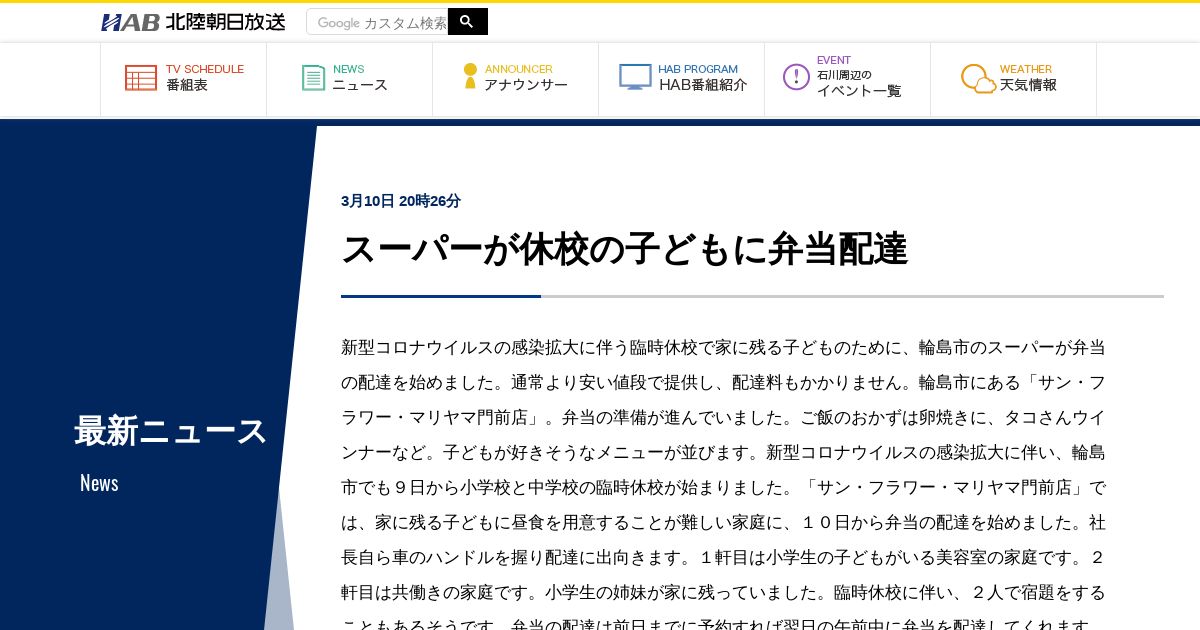
Task: Open the イベント一覧 Event menu
Action: tap(848, 79)
